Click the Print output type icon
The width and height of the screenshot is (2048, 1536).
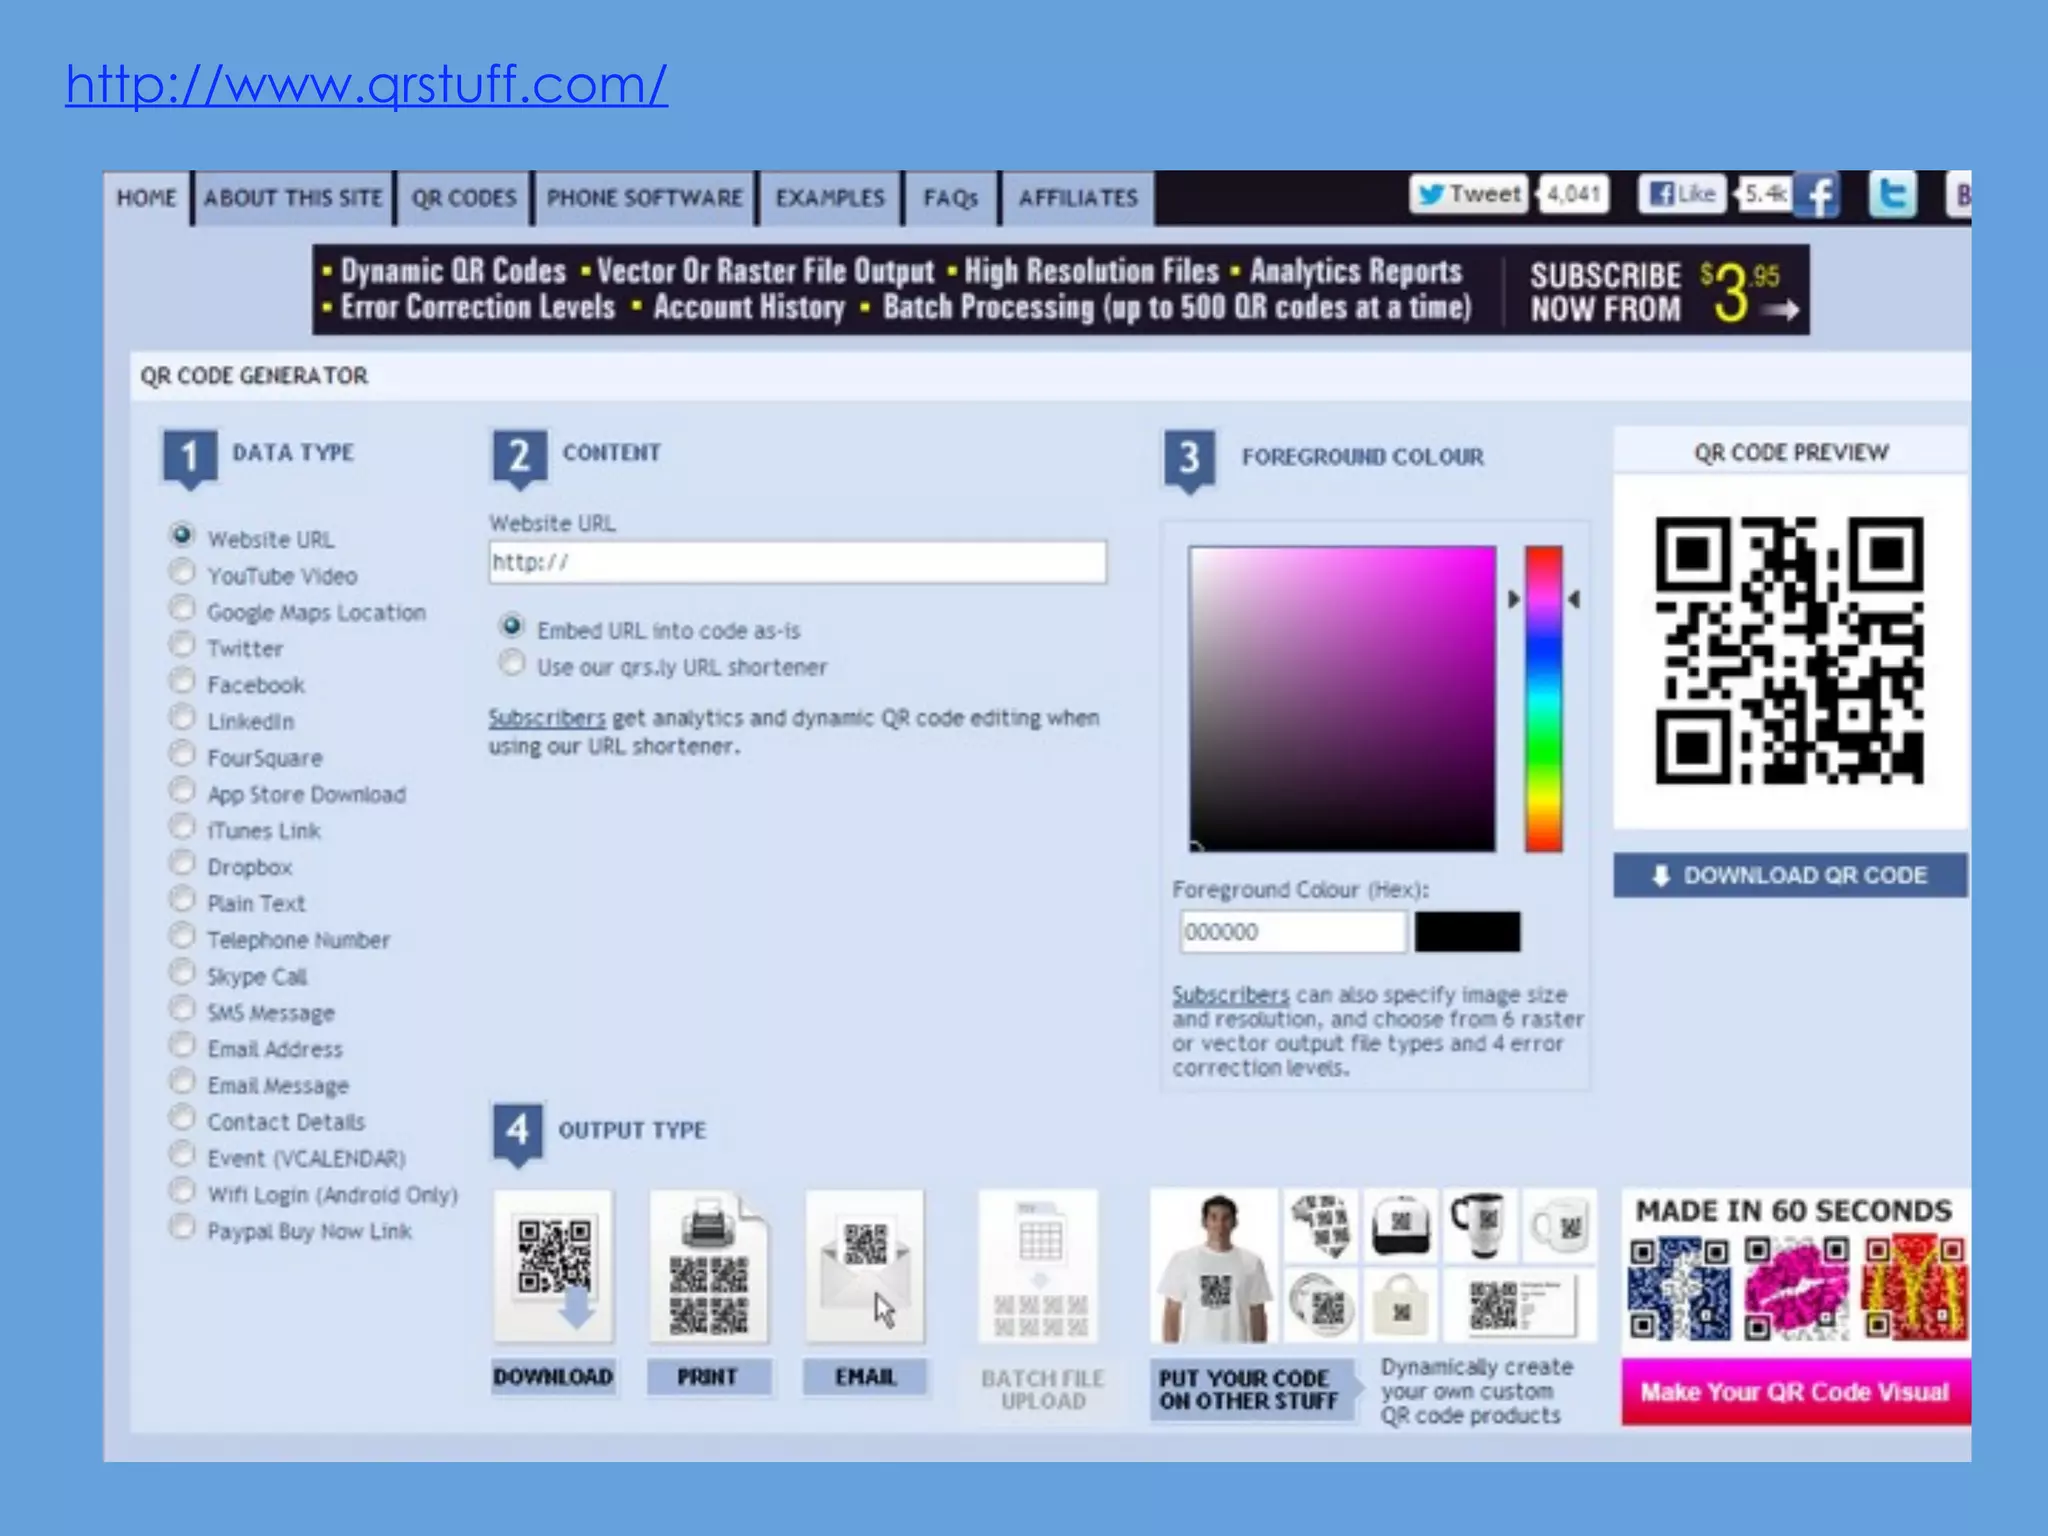708,1266
